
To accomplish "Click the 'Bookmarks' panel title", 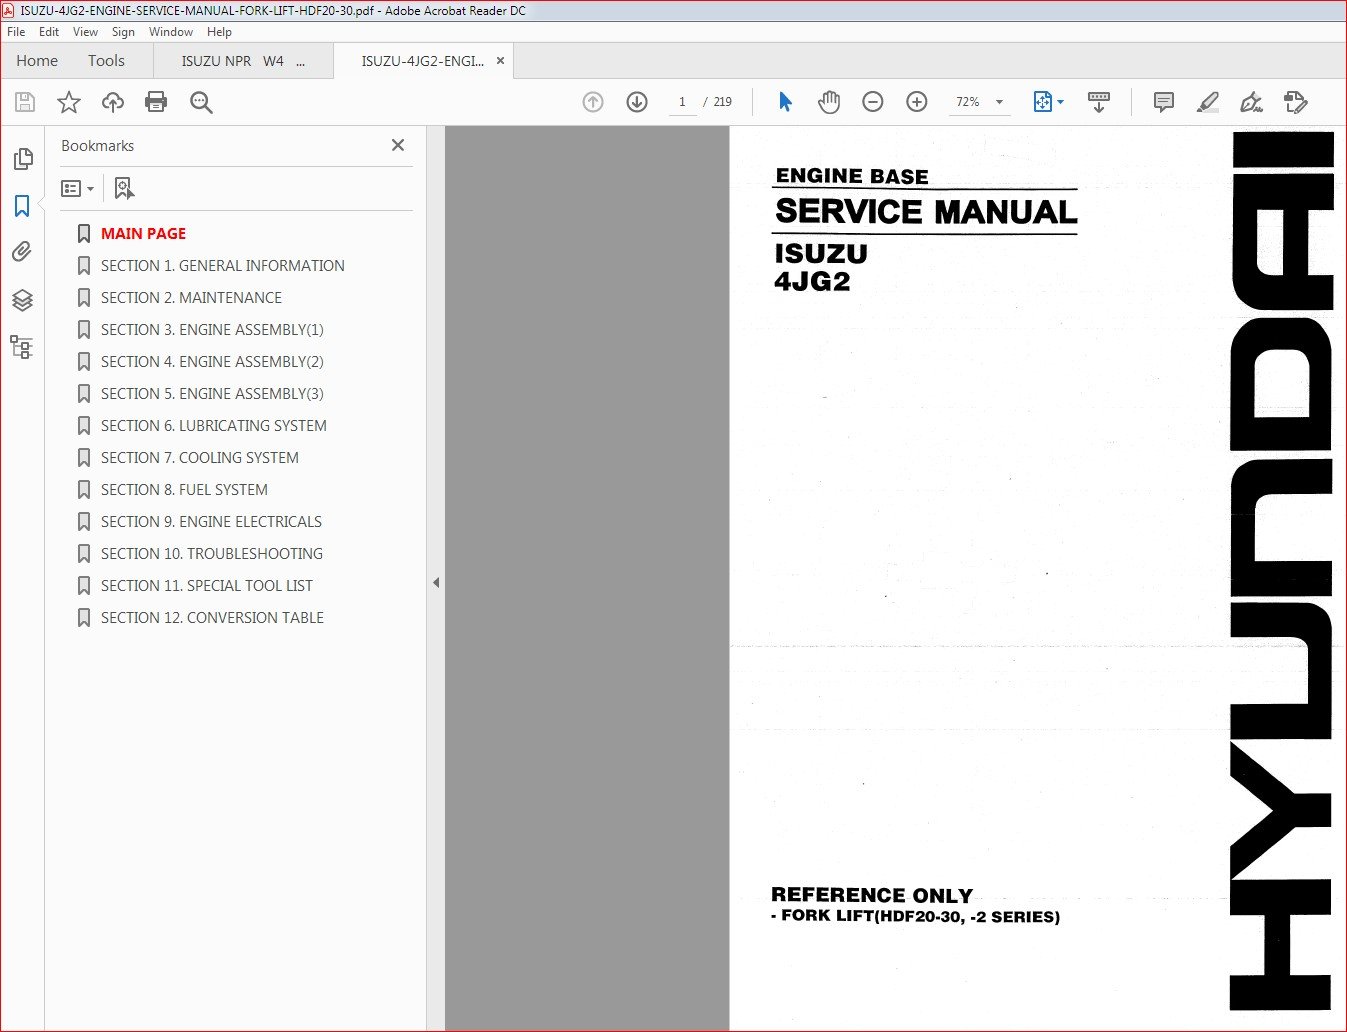I will tap(97, 146).
